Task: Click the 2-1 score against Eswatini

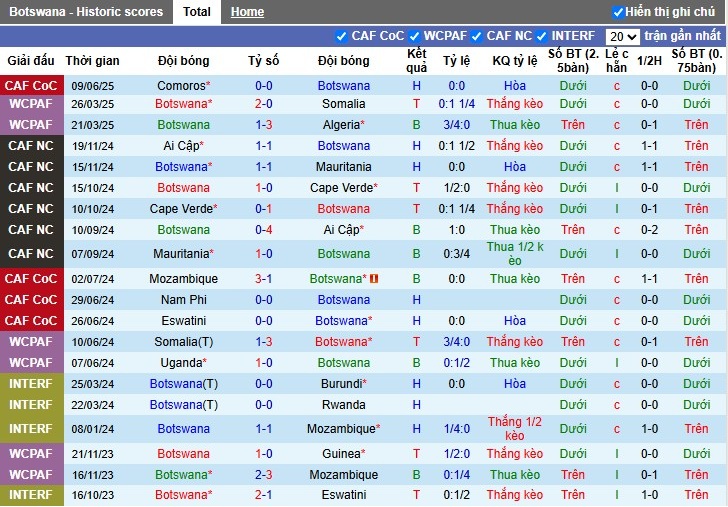Action: 264,494
